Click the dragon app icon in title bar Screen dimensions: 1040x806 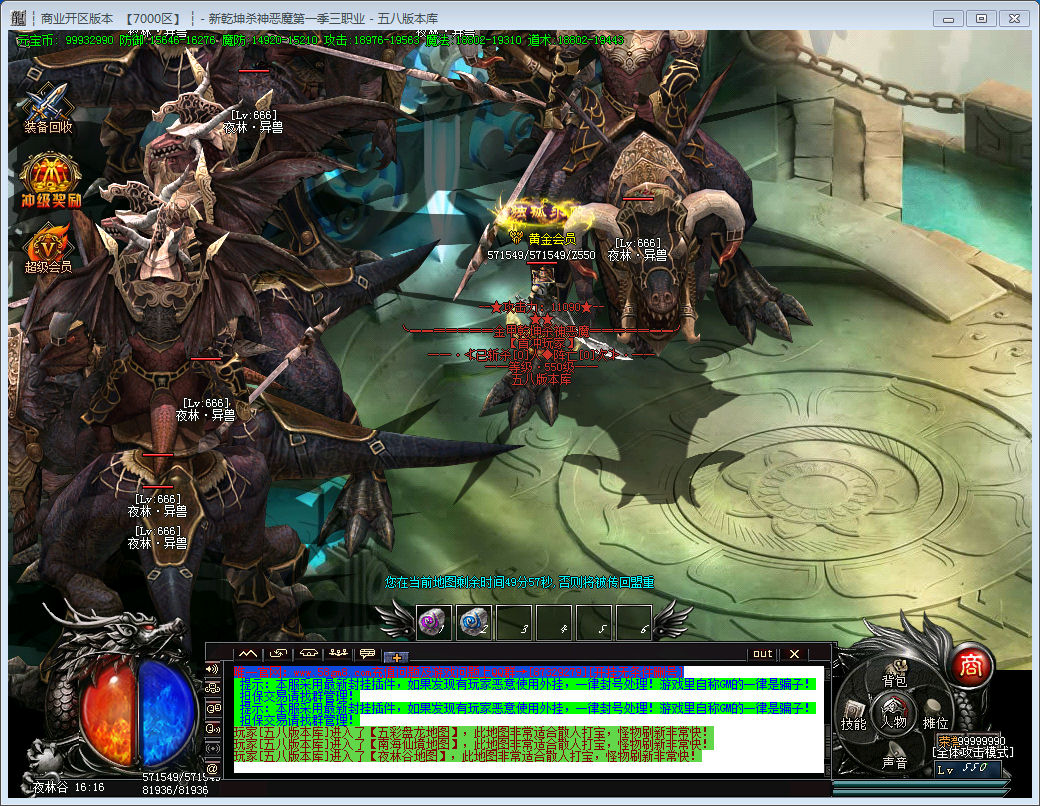pyautogui.click(x=19, y=18)
